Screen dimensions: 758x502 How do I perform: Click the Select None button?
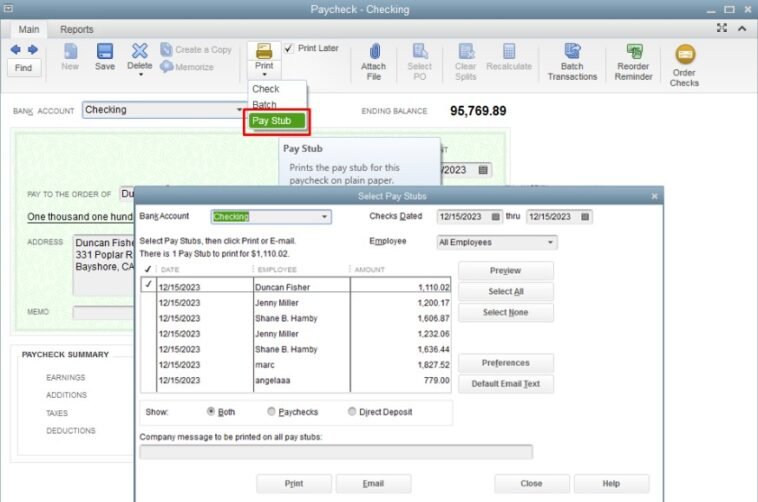click(x=506, y=312)
